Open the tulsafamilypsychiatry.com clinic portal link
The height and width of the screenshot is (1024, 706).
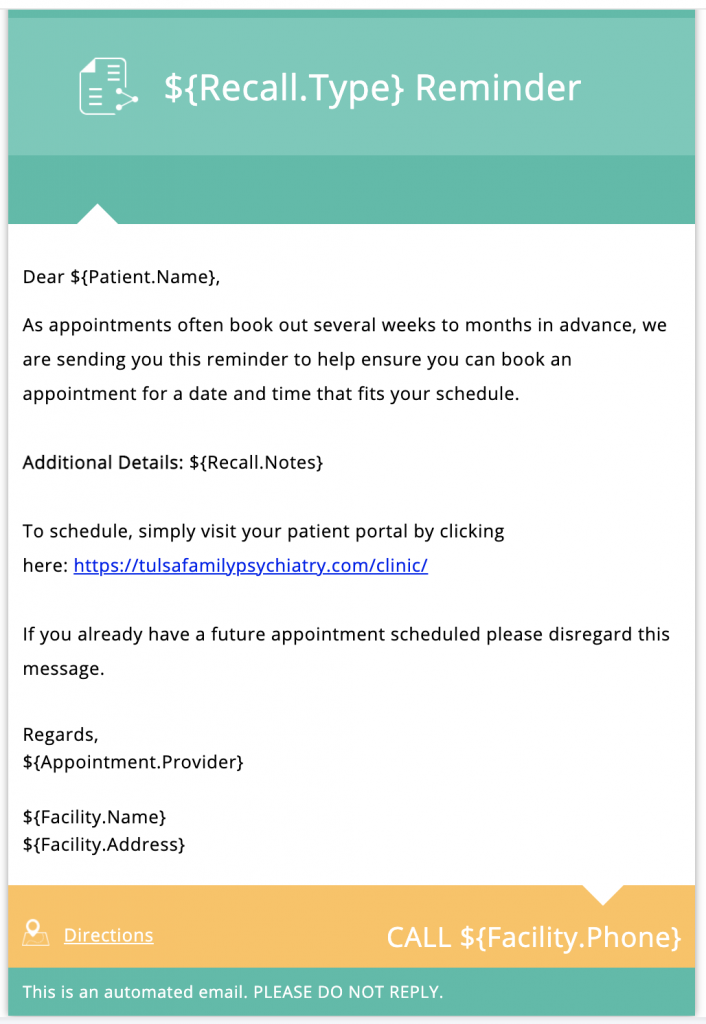[x=250, y=566]
